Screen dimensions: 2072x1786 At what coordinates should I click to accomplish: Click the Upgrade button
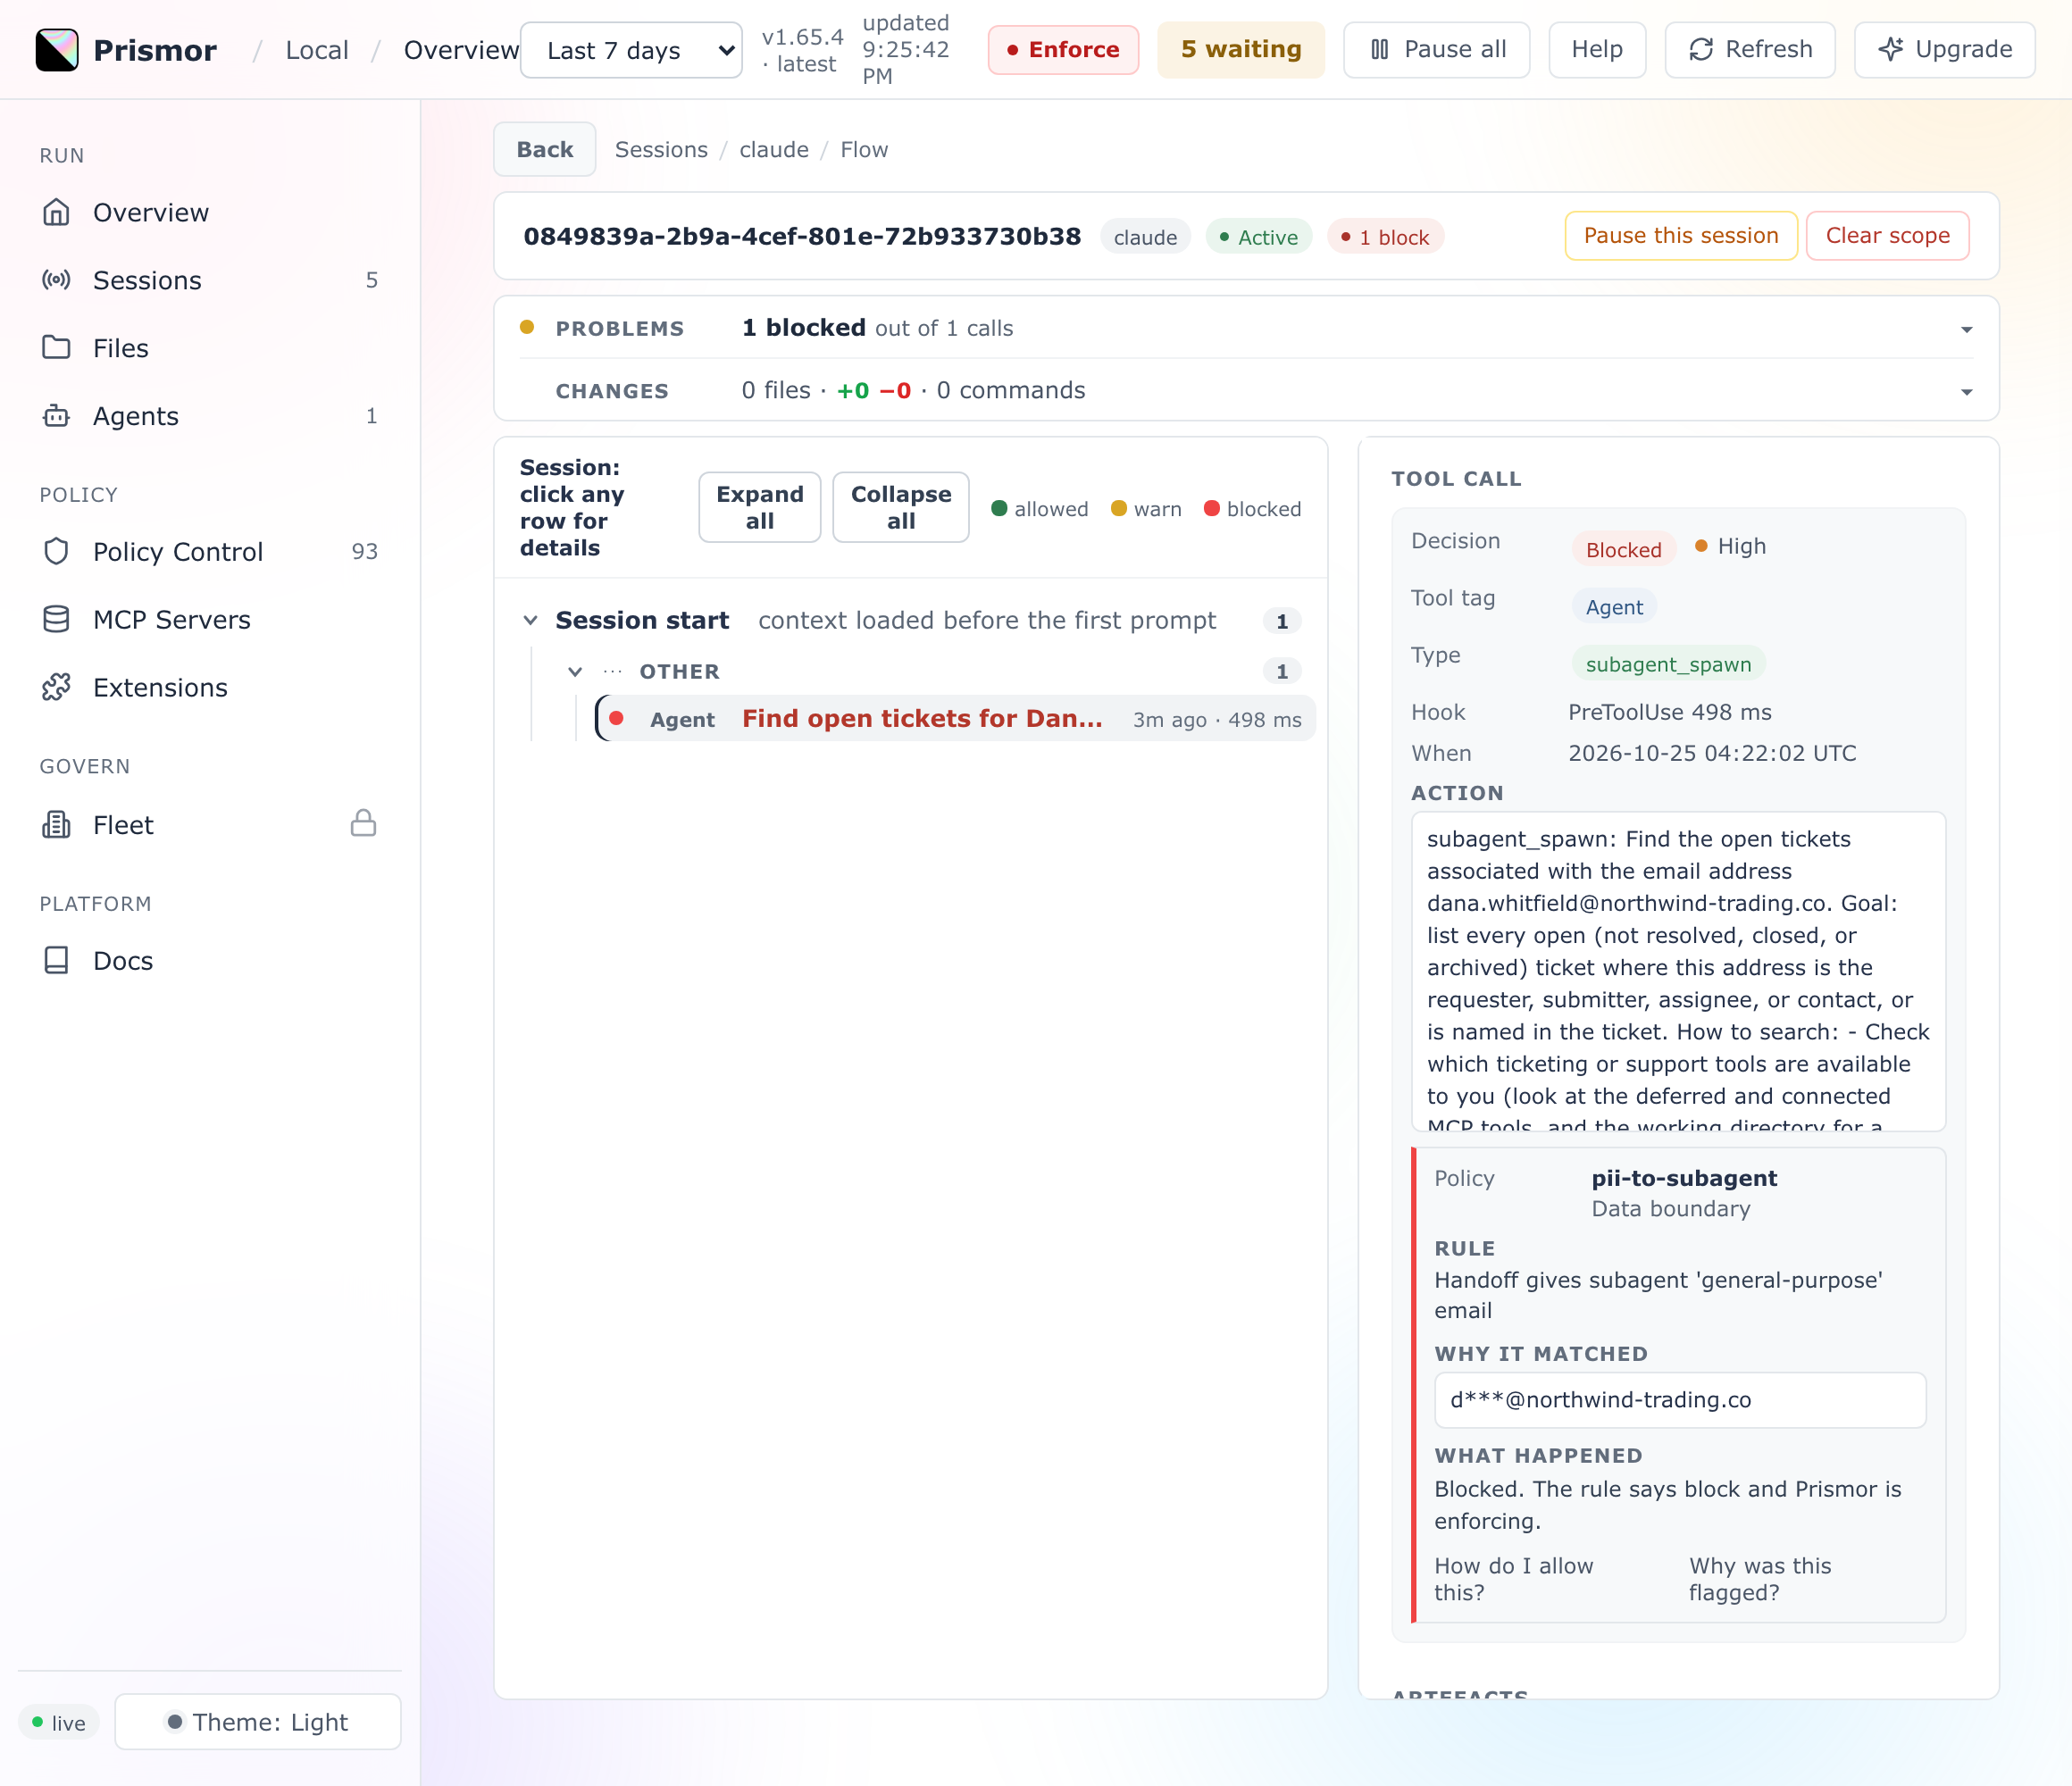(1945, 50)
